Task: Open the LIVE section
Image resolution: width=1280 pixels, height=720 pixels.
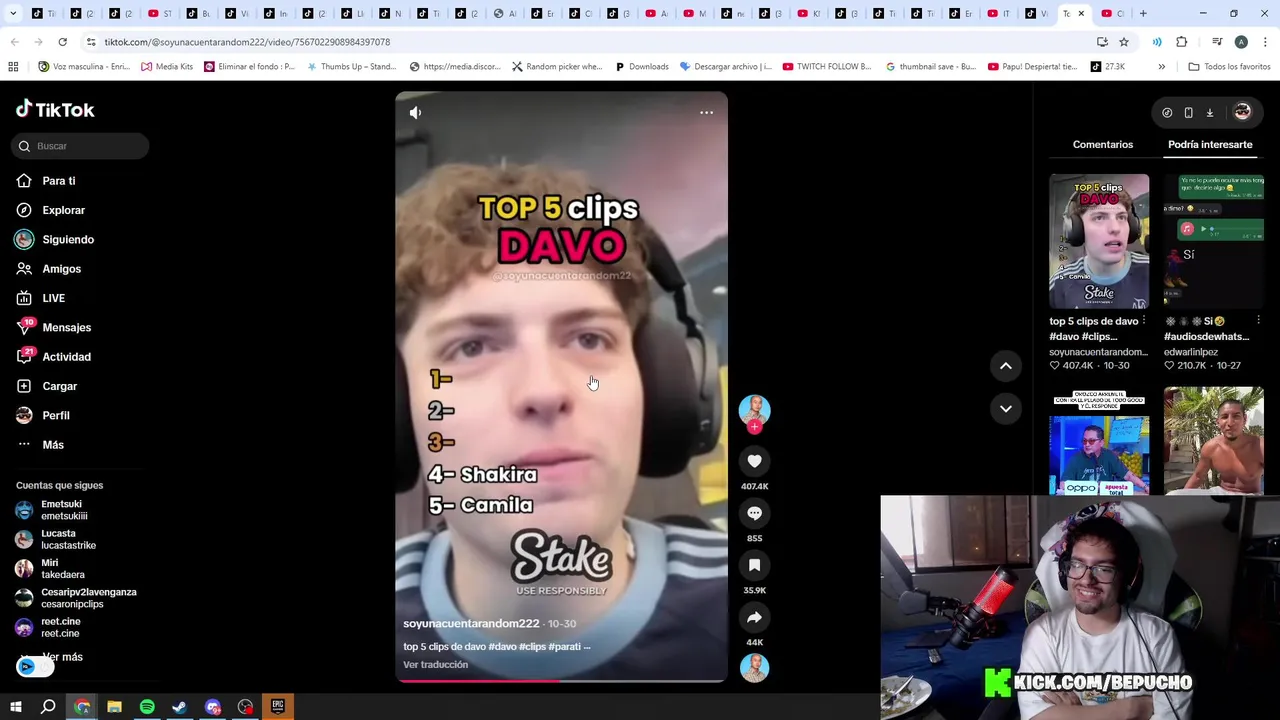Action: [53, 298]
